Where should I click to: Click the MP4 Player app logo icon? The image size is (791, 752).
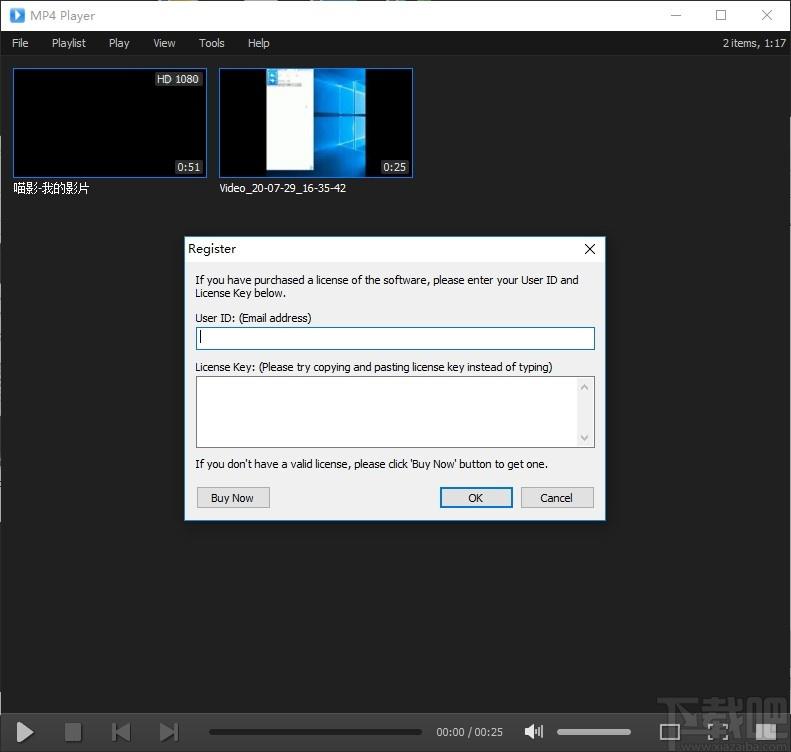pos(17,16)
